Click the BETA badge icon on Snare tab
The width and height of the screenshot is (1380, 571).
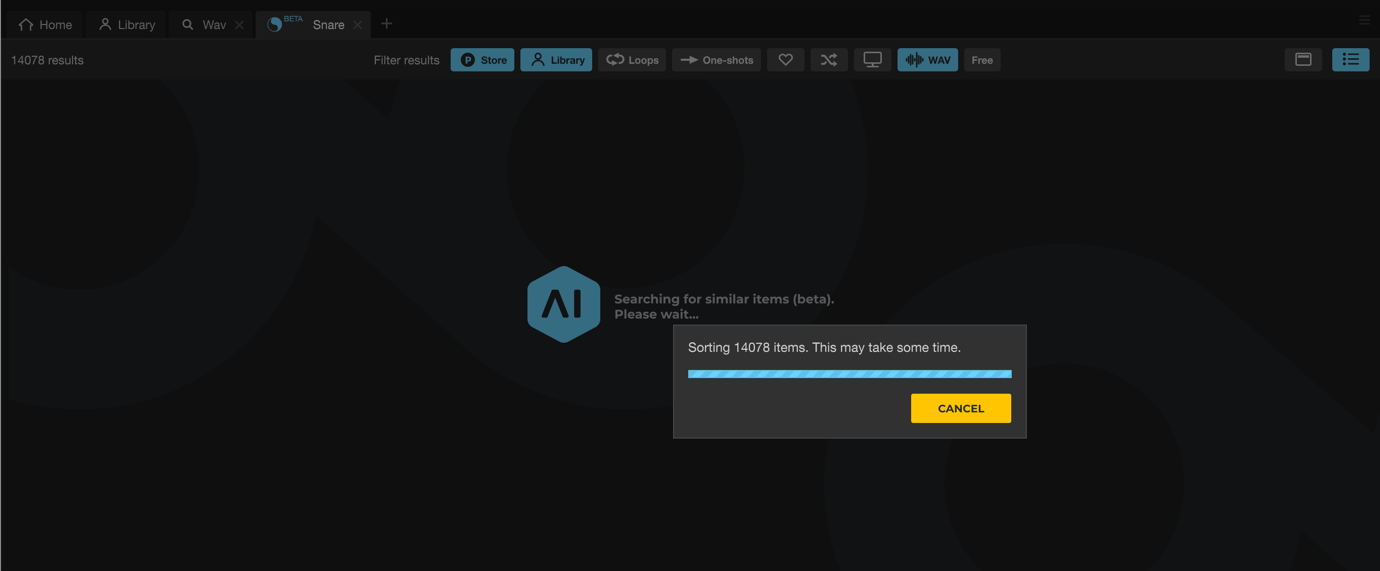point(284,22)
